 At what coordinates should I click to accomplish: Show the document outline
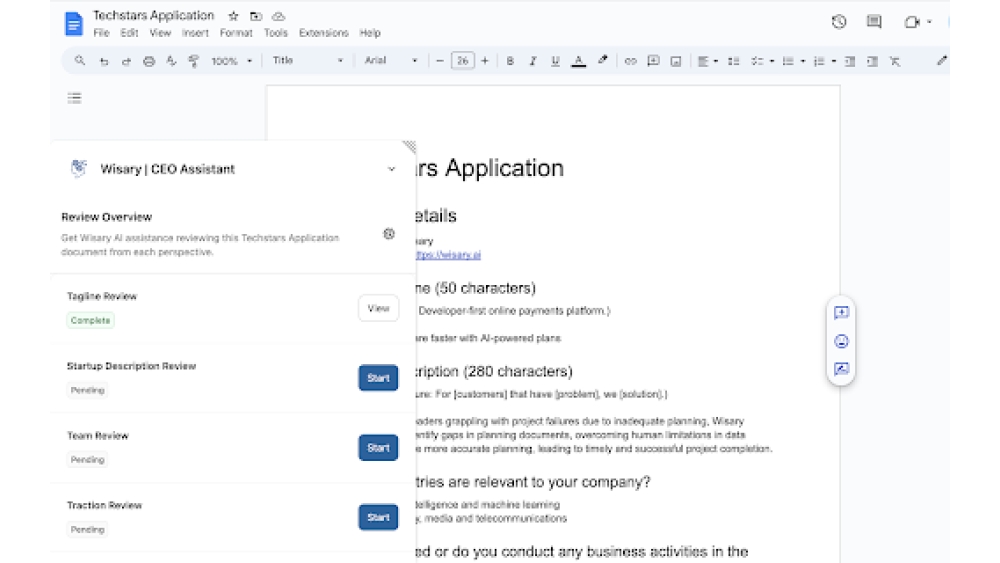[x=75, y=98]
